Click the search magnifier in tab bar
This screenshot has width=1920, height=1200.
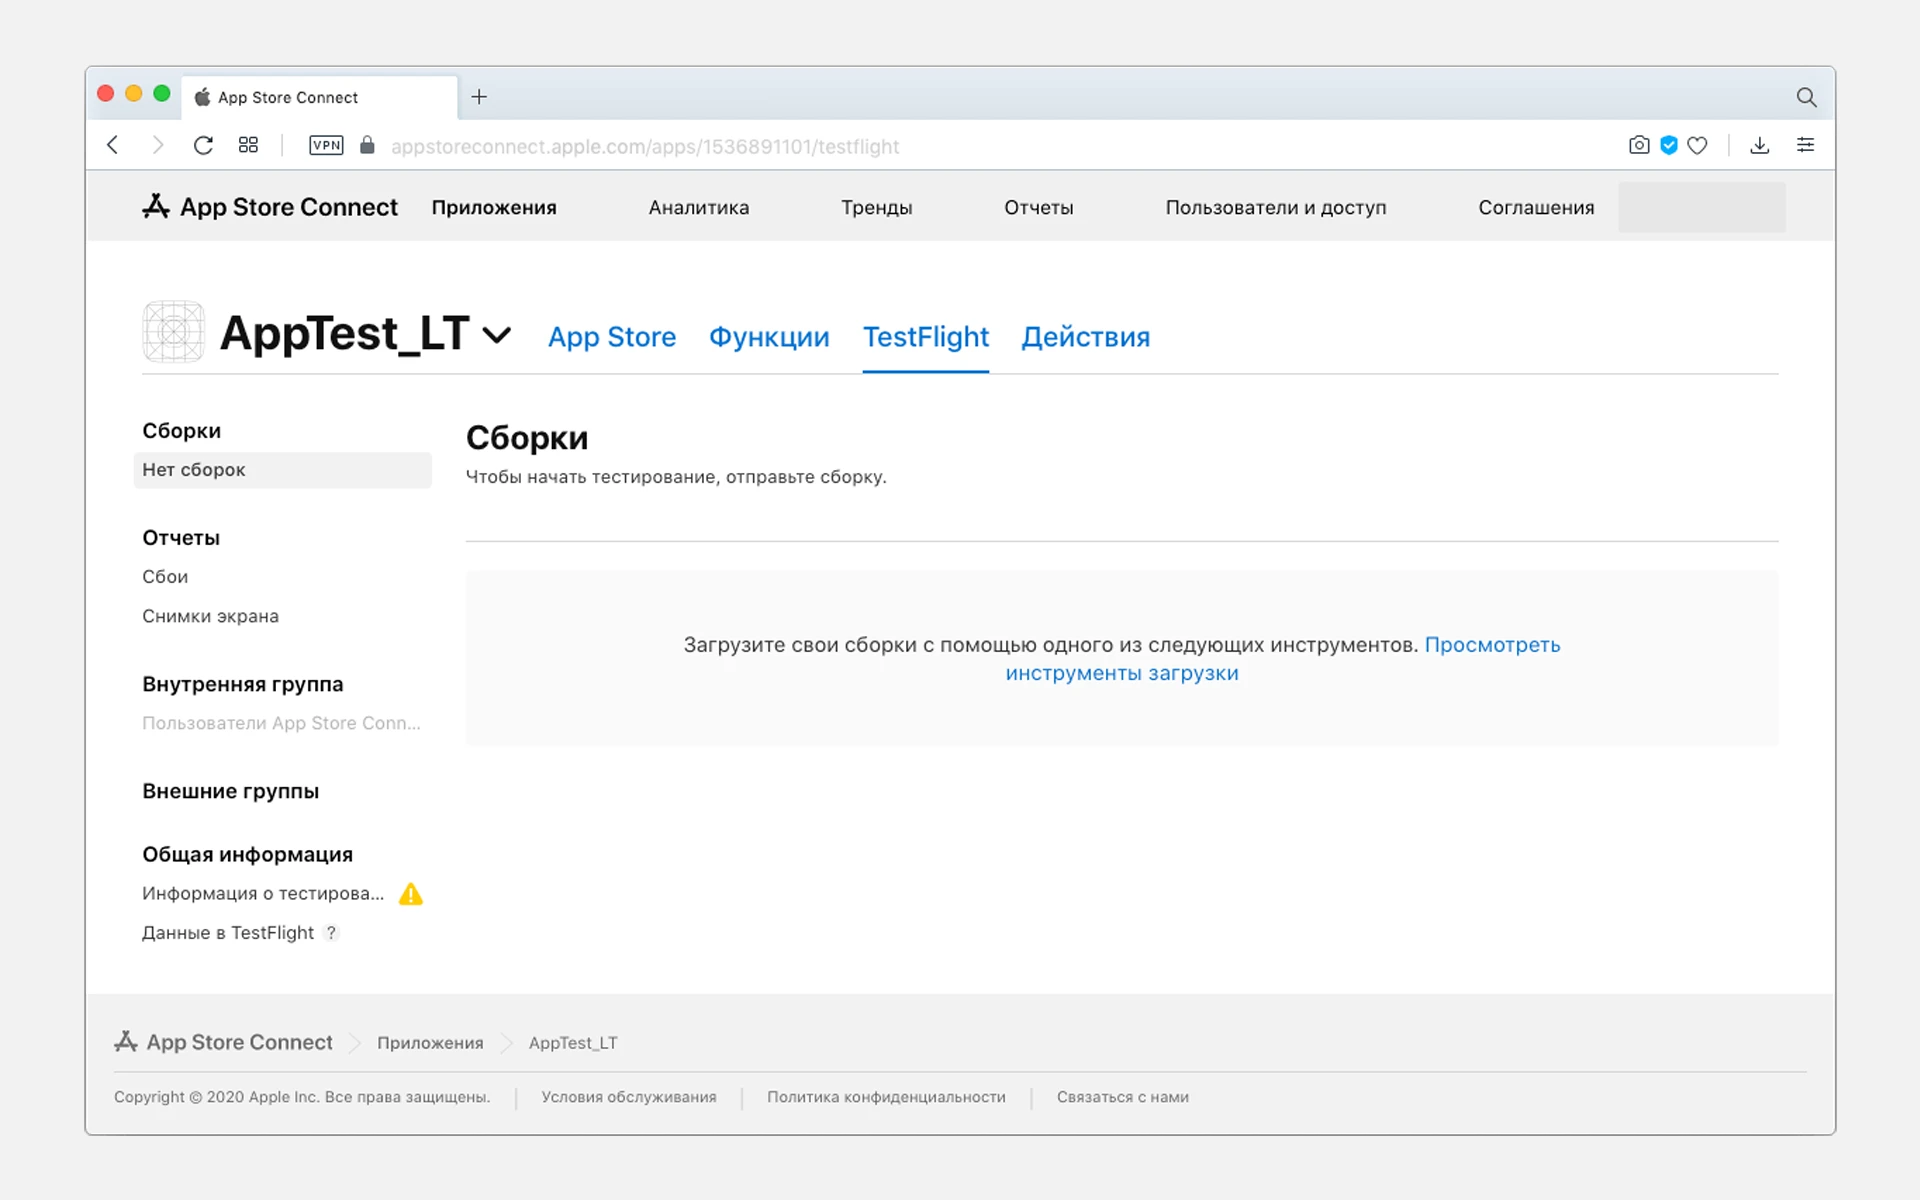[1805, 97]
